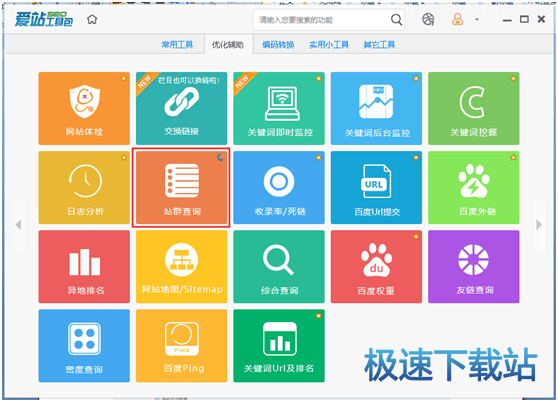
Task: Select the 优化辅助 tab
Action: 228,45
